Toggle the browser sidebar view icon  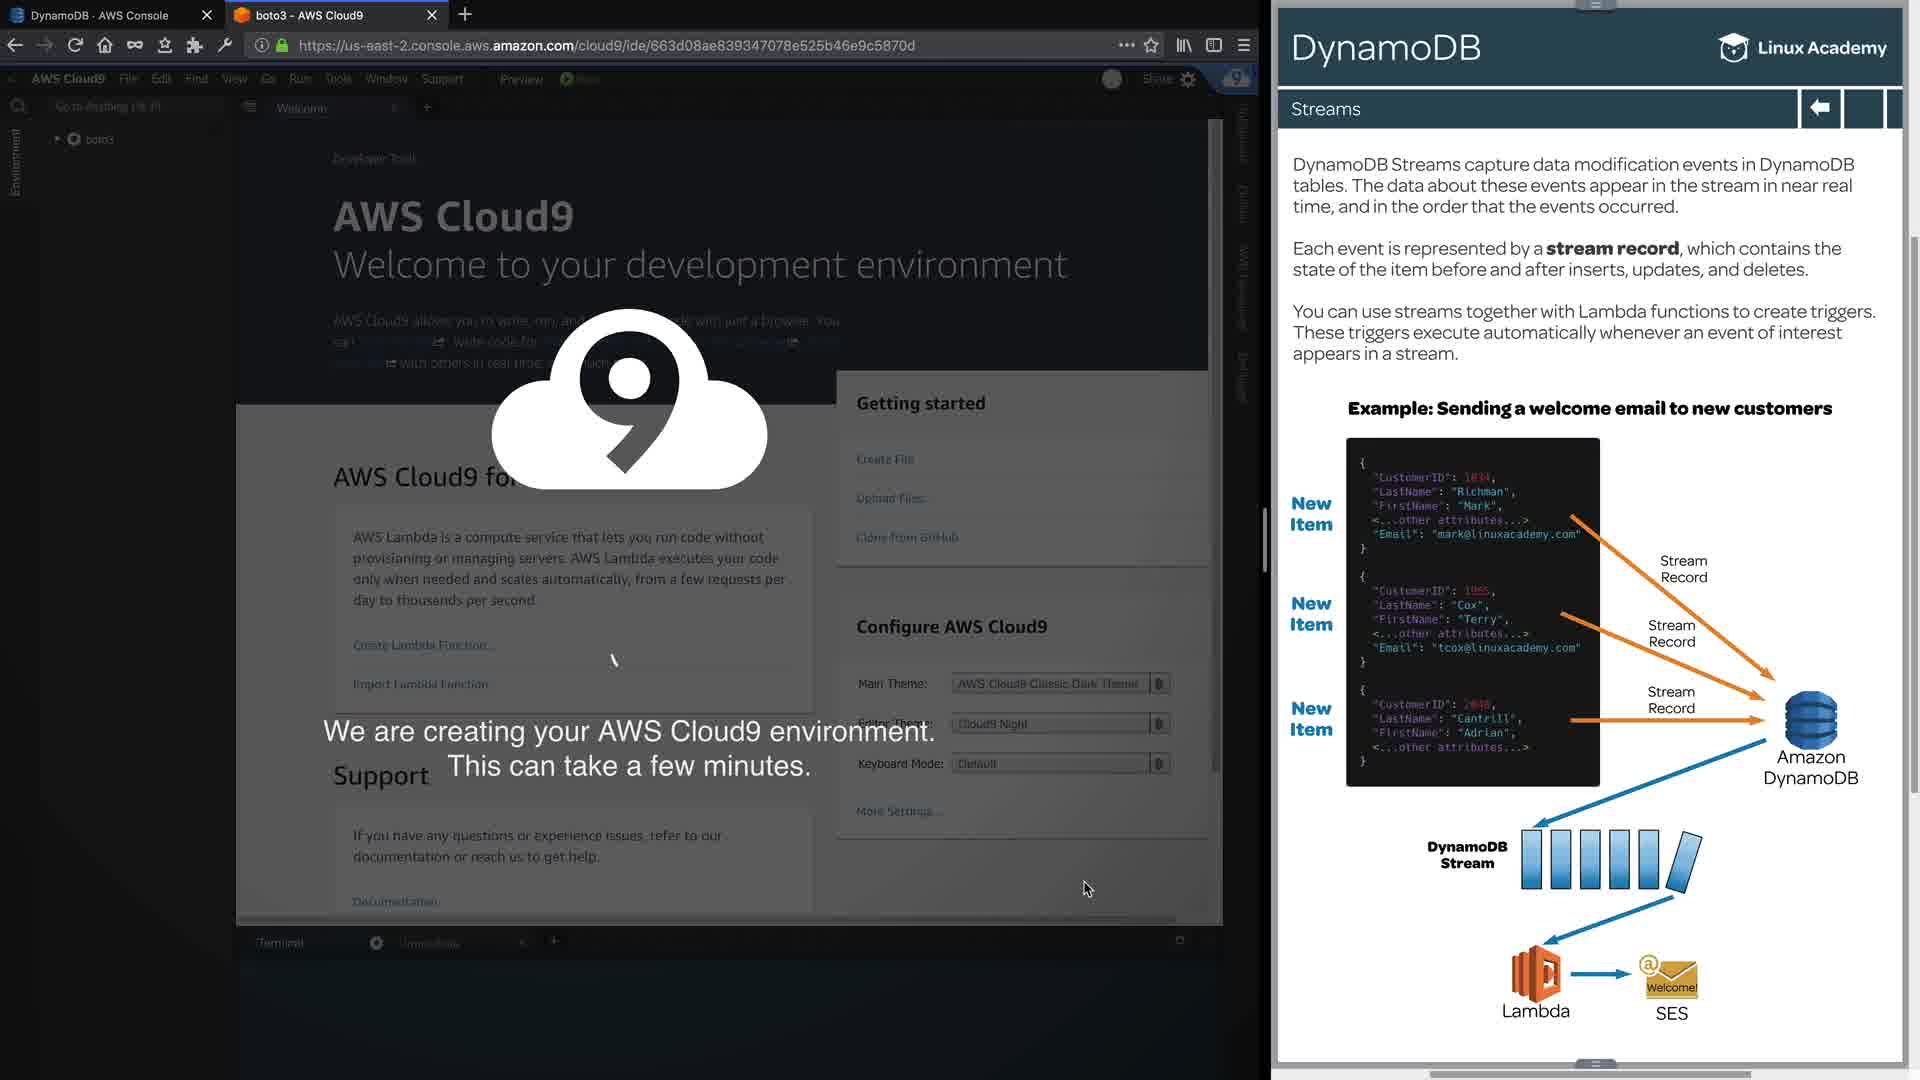(1214, 45)
